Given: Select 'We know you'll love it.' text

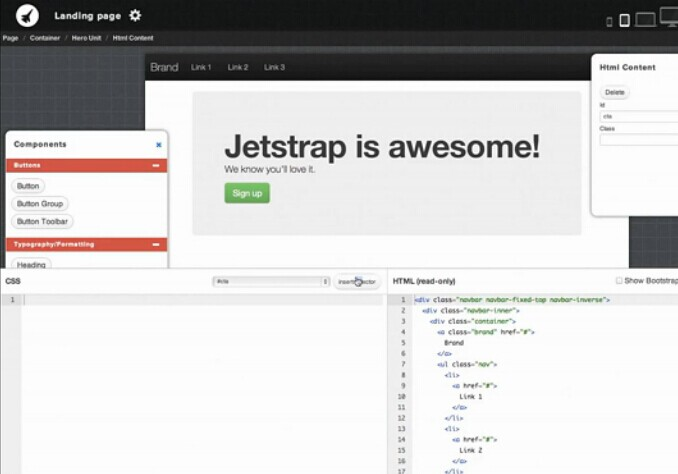Looking at the screenshot, I should pos(269,169).
